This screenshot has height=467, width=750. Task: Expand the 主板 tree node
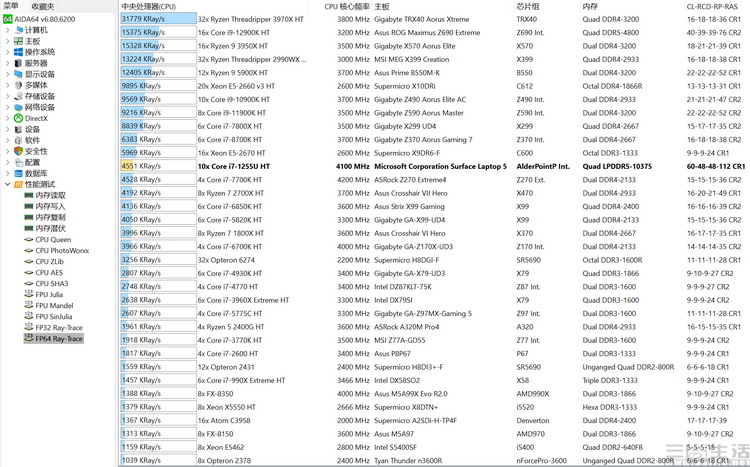7,41
